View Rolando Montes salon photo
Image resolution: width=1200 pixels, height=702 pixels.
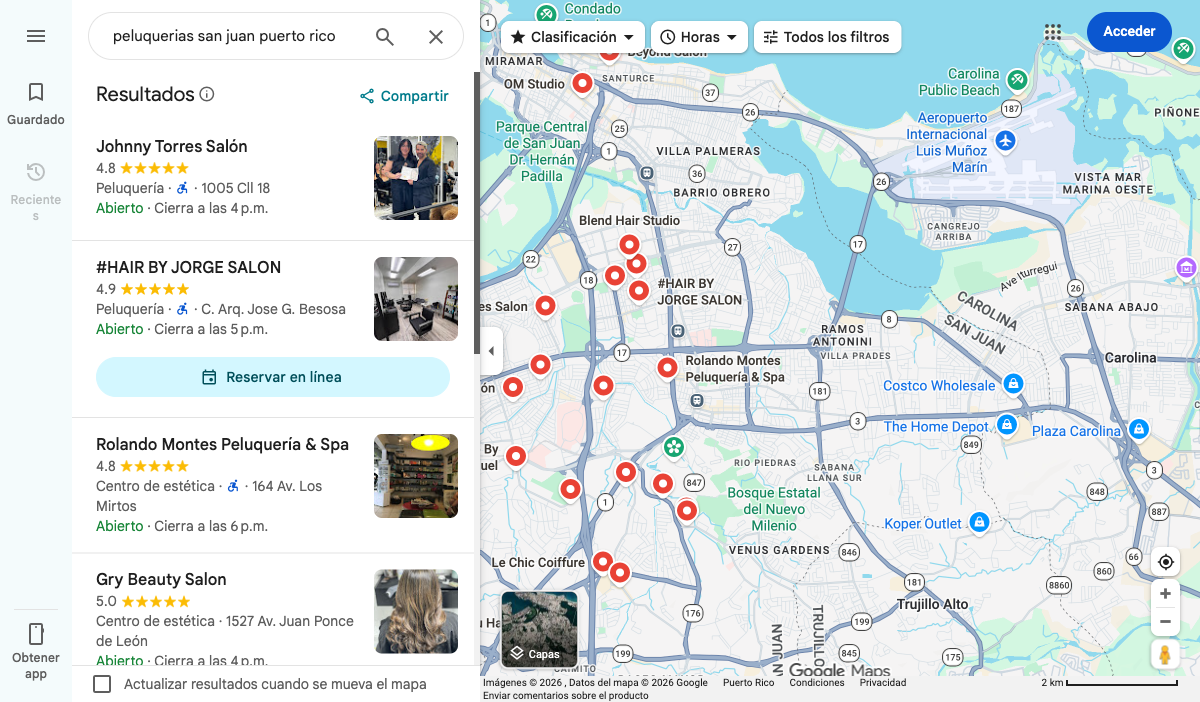(416, 476)
